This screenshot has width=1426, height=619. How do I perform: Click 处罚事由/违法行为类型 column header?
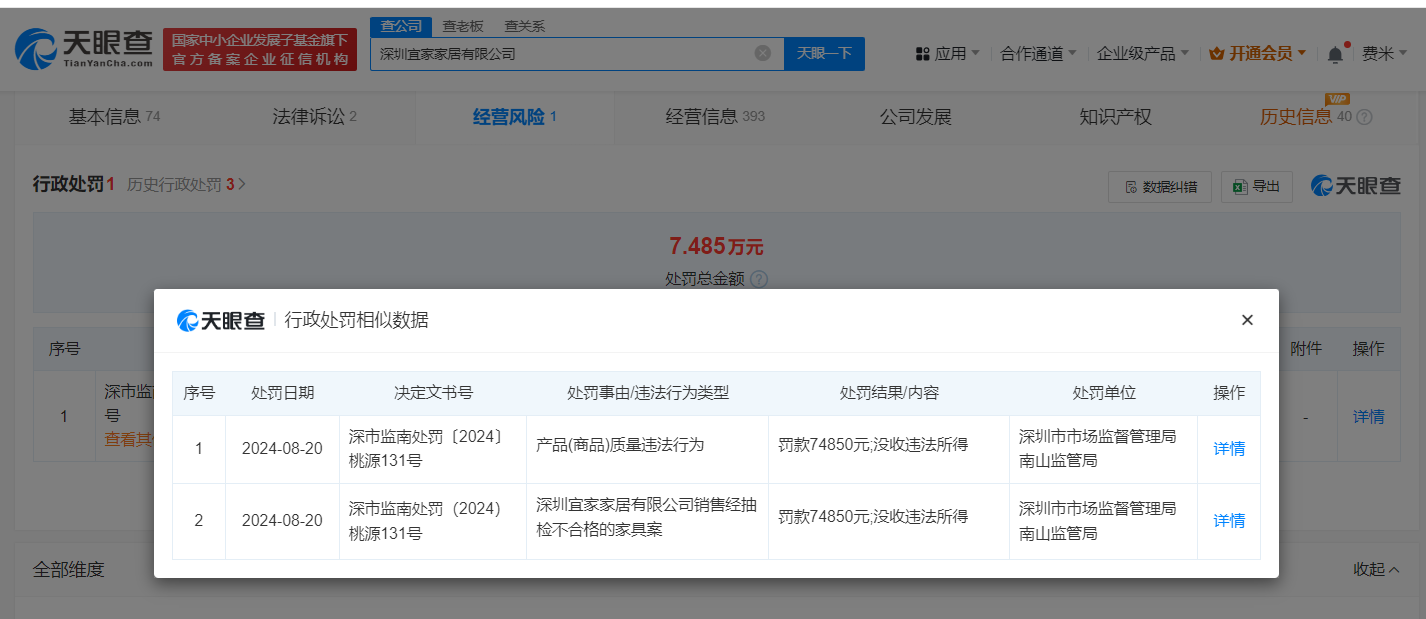click(x=648, y=393)
